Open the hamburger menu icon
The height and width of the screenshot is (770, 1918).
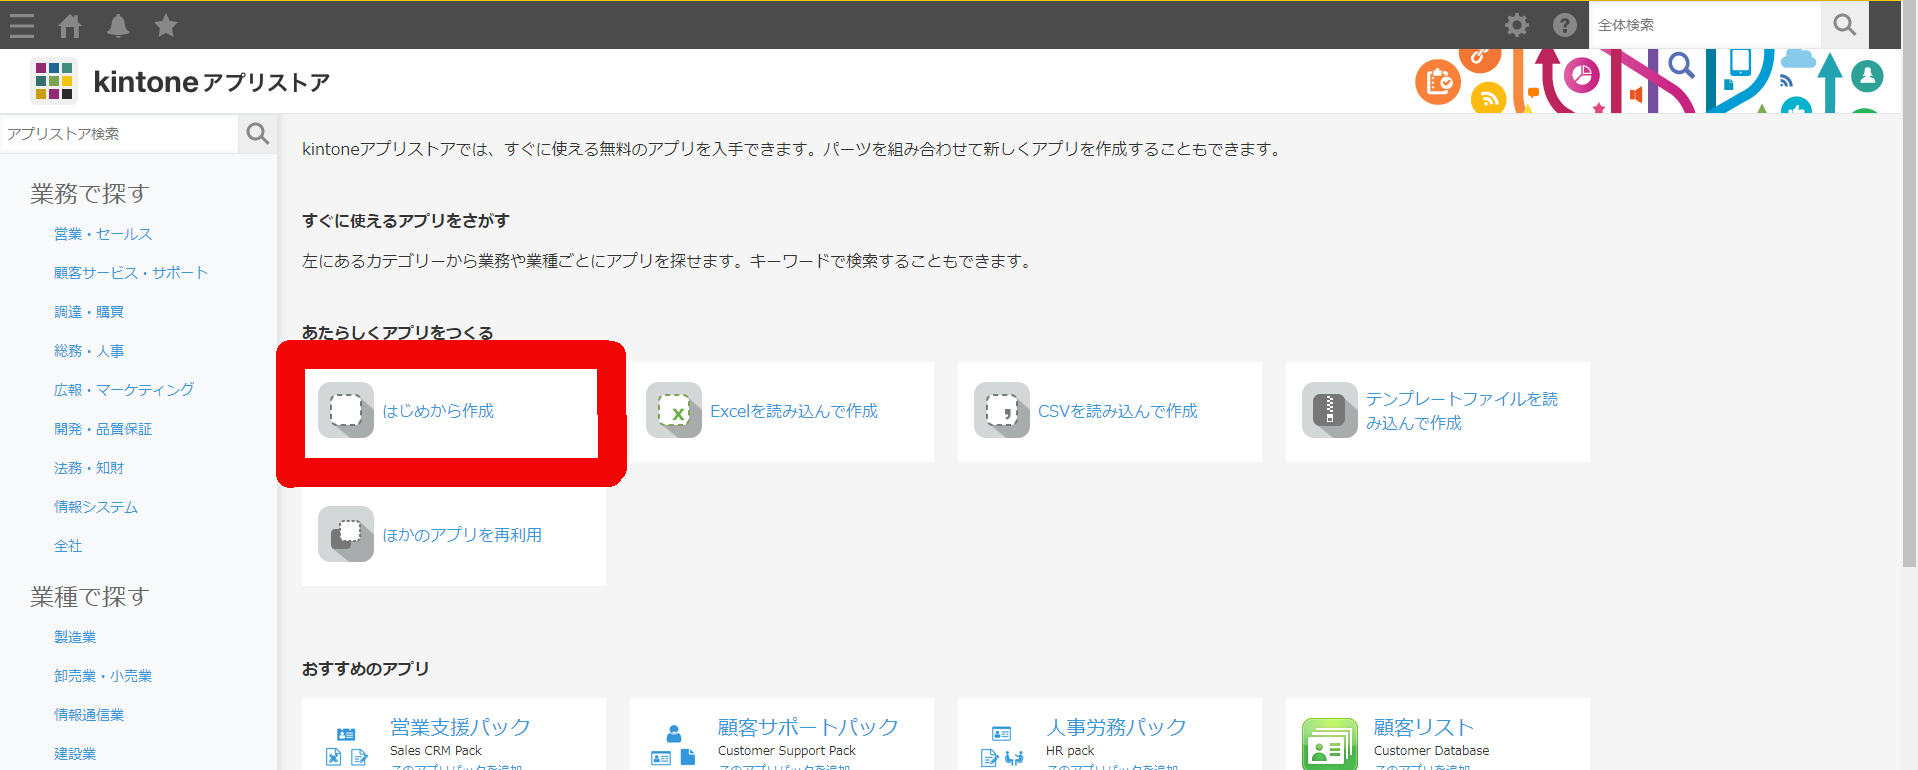point(22,25)
